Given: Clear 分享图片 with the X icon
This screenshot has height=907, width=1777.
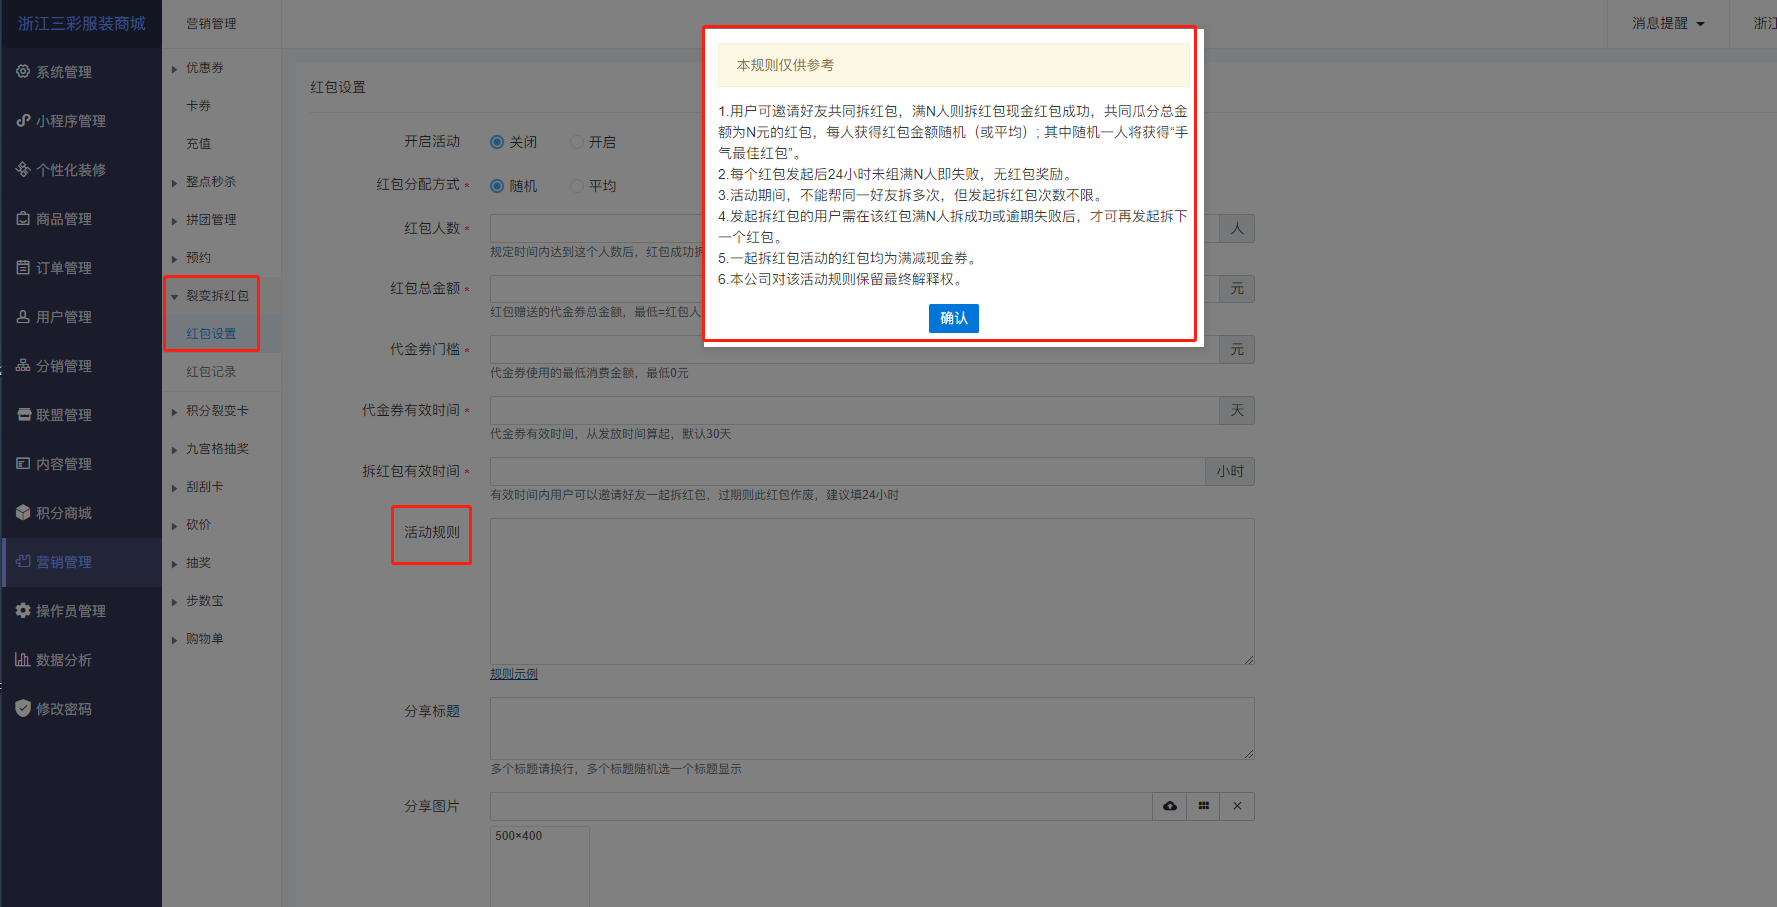Looking at the screenshot, I should (x=1237, y=806).
